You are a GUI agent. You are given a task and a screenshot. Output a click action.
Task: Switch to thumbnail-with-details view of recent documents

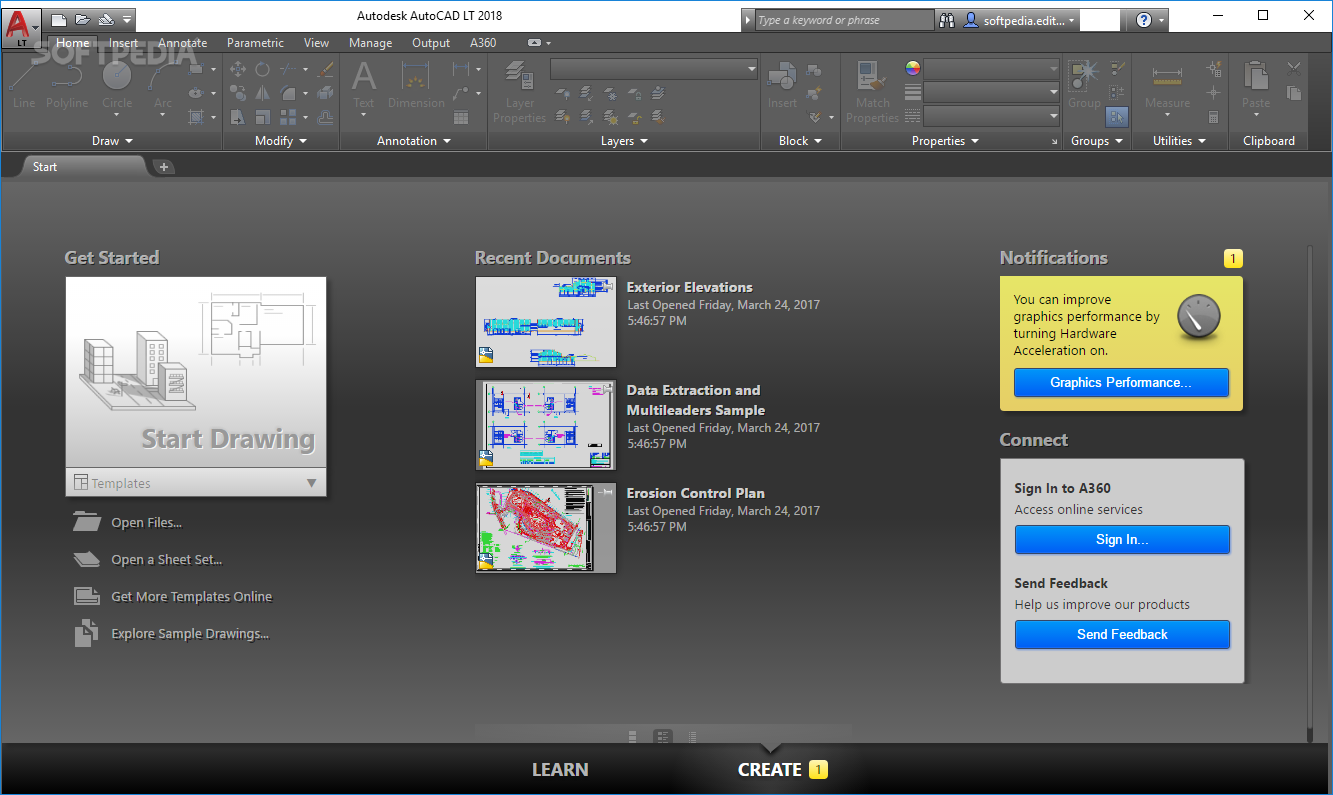663,737
